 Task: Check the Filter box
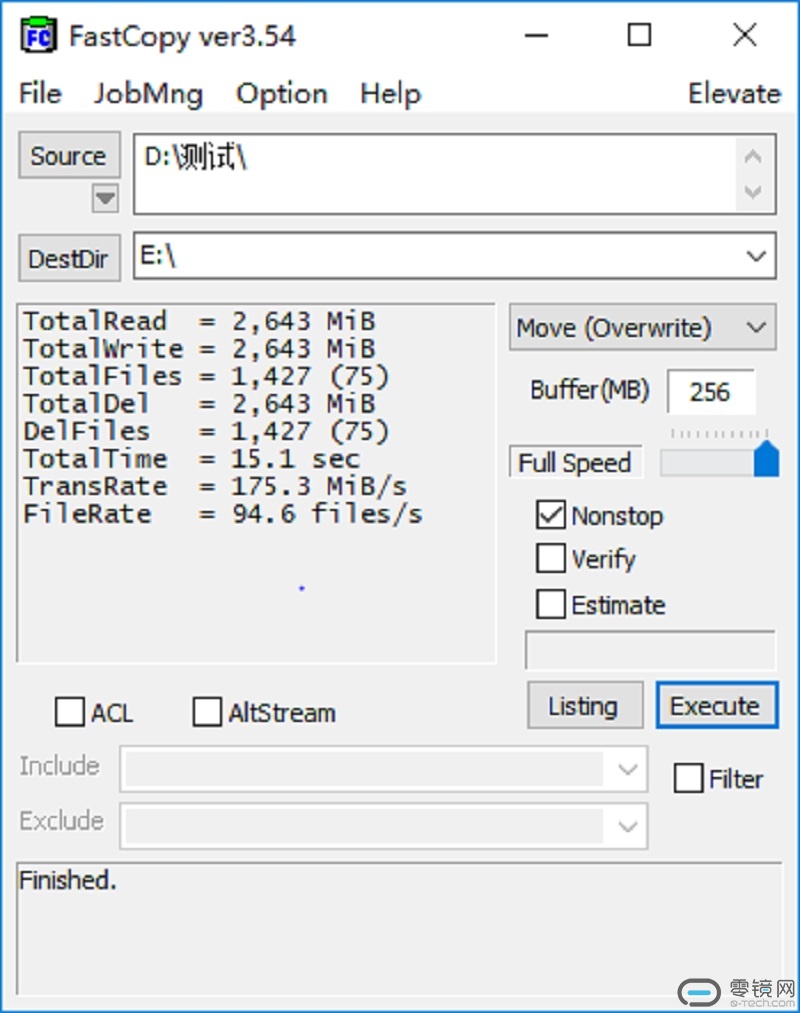coord(688,778)
